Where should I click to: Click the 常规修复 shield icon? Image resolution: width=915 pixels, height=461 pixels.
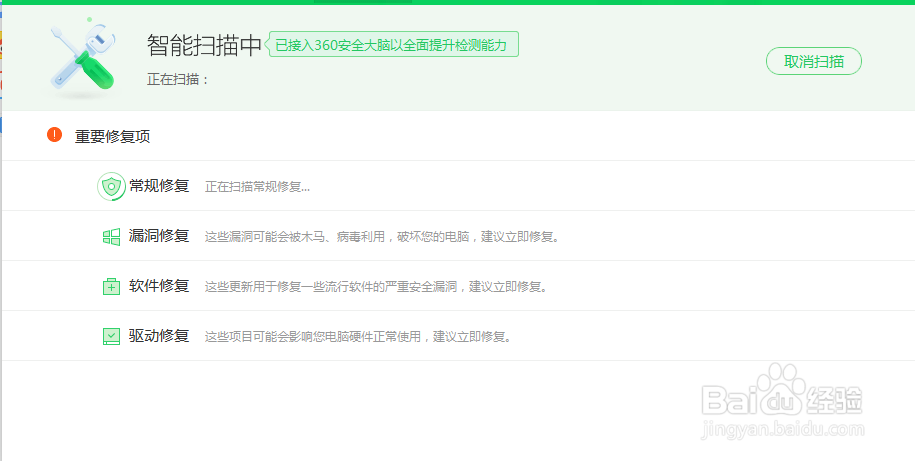point(111,187)
